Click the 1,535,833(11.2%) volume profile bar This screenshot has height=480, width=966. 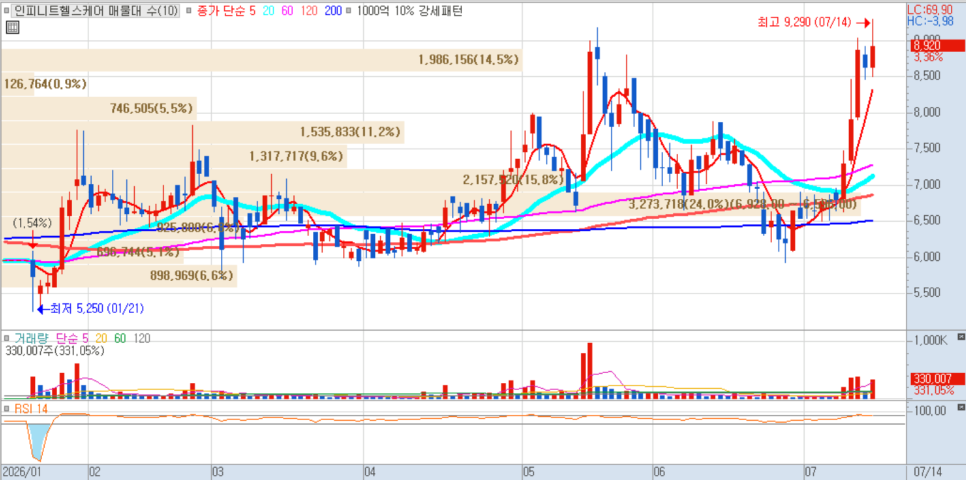(x=202, y=132)
